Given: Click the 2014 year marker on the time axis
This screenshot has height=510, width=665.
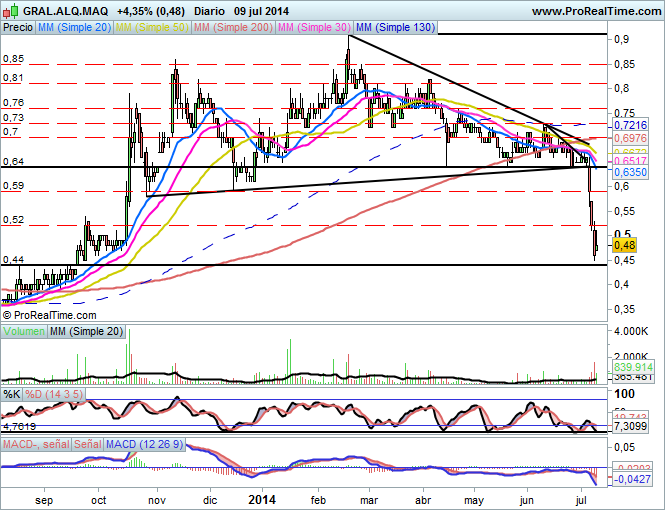Looking at the screenshot, I should (263, 498).
